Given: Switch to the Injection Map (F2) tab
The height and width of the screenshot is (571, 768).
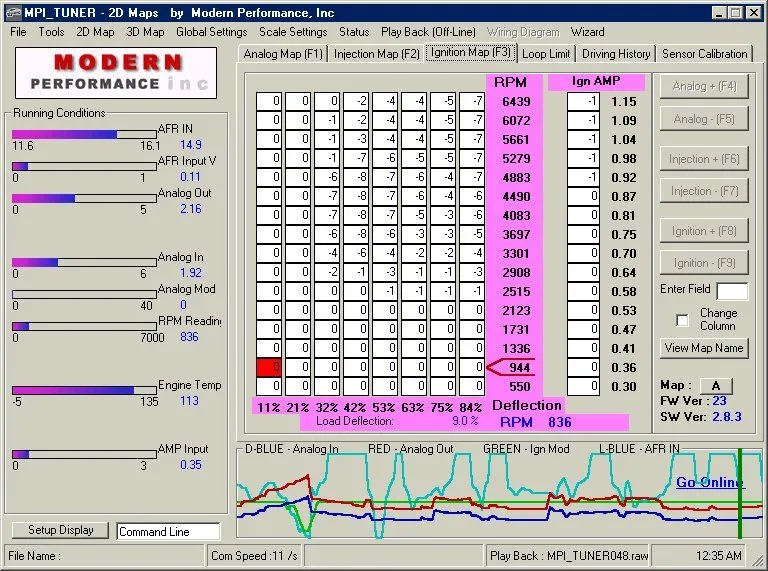Looking at the screenshot, I should pyautogui.click(x=376, y=54).
